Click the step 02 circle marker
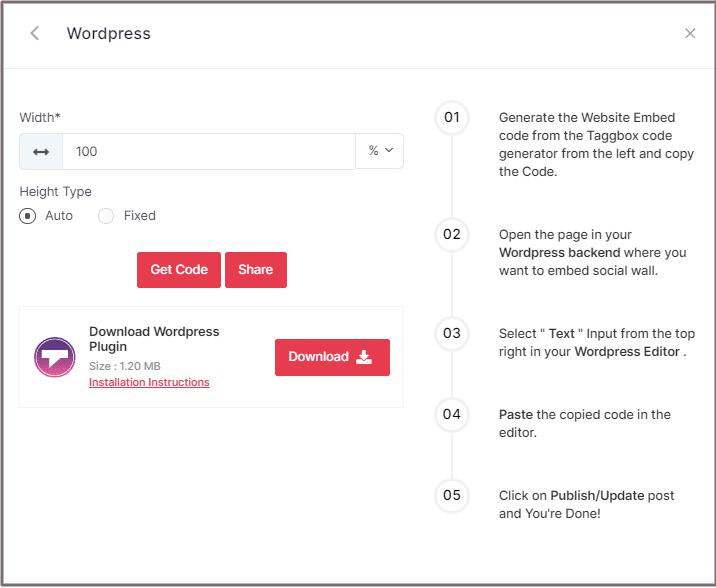 click(452, 235)
